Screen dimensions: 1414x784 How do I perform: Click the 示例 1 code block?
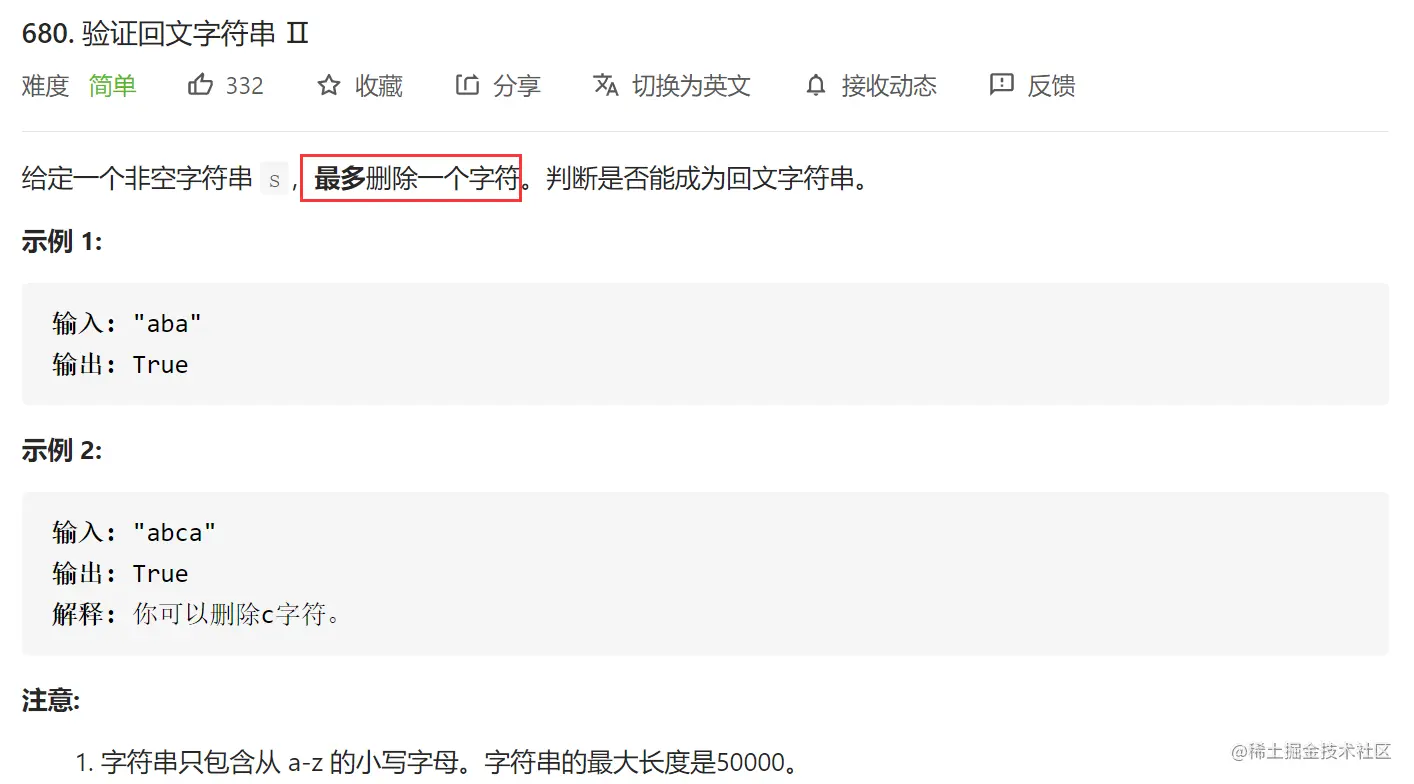(x=705, y=344)
